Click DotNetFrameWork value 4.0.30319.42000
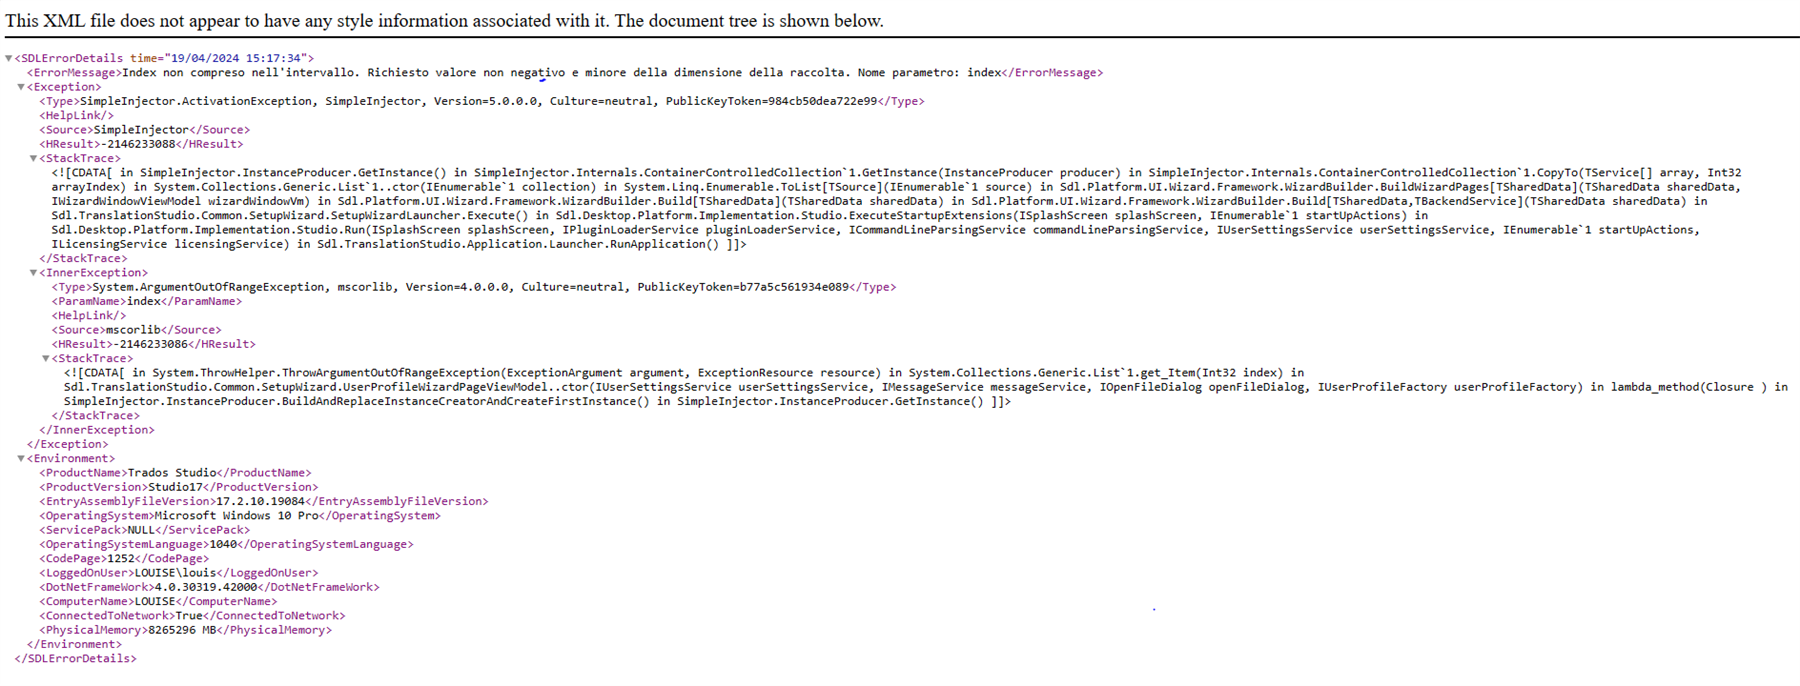The height and width of the screenshot is (686, 1800). pos(206,588)
